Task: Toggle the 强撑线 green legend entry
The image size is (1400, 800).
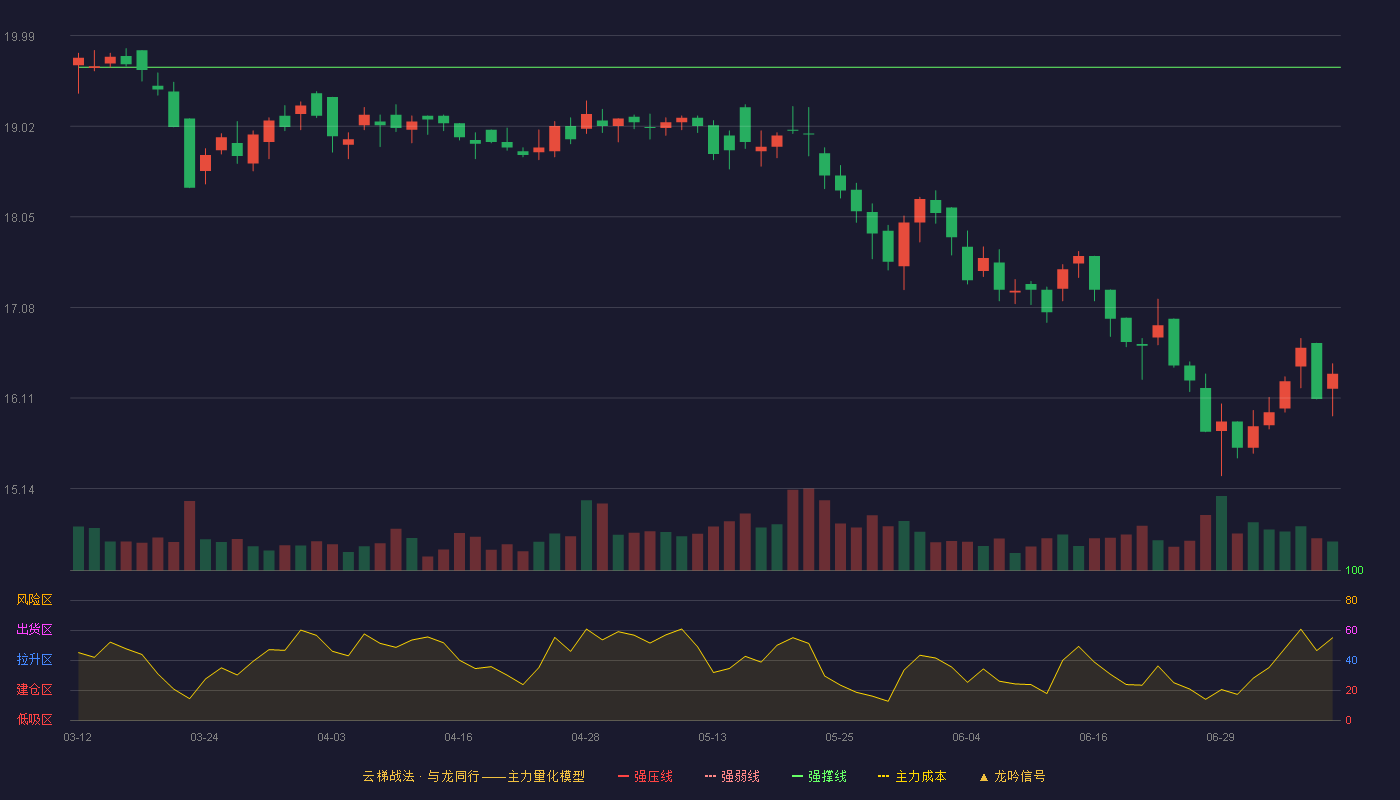Action: click(x=819, y=776)
